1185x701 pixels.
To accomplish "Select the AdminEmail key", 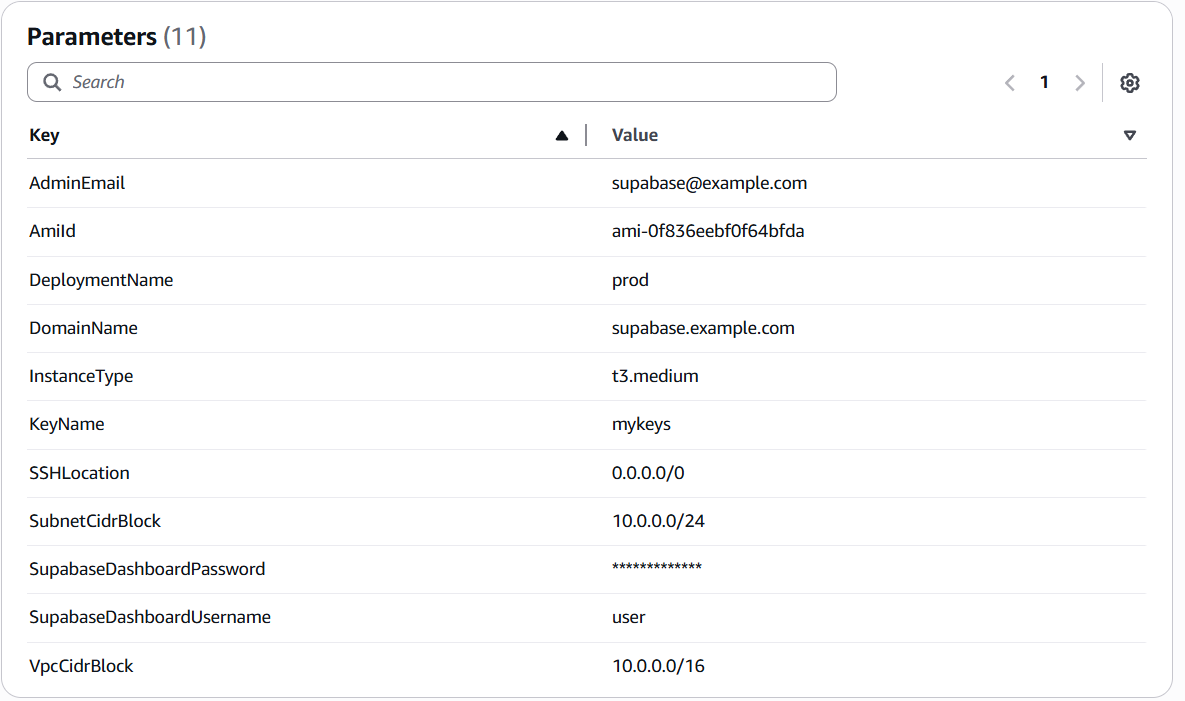I will (77, 183).
